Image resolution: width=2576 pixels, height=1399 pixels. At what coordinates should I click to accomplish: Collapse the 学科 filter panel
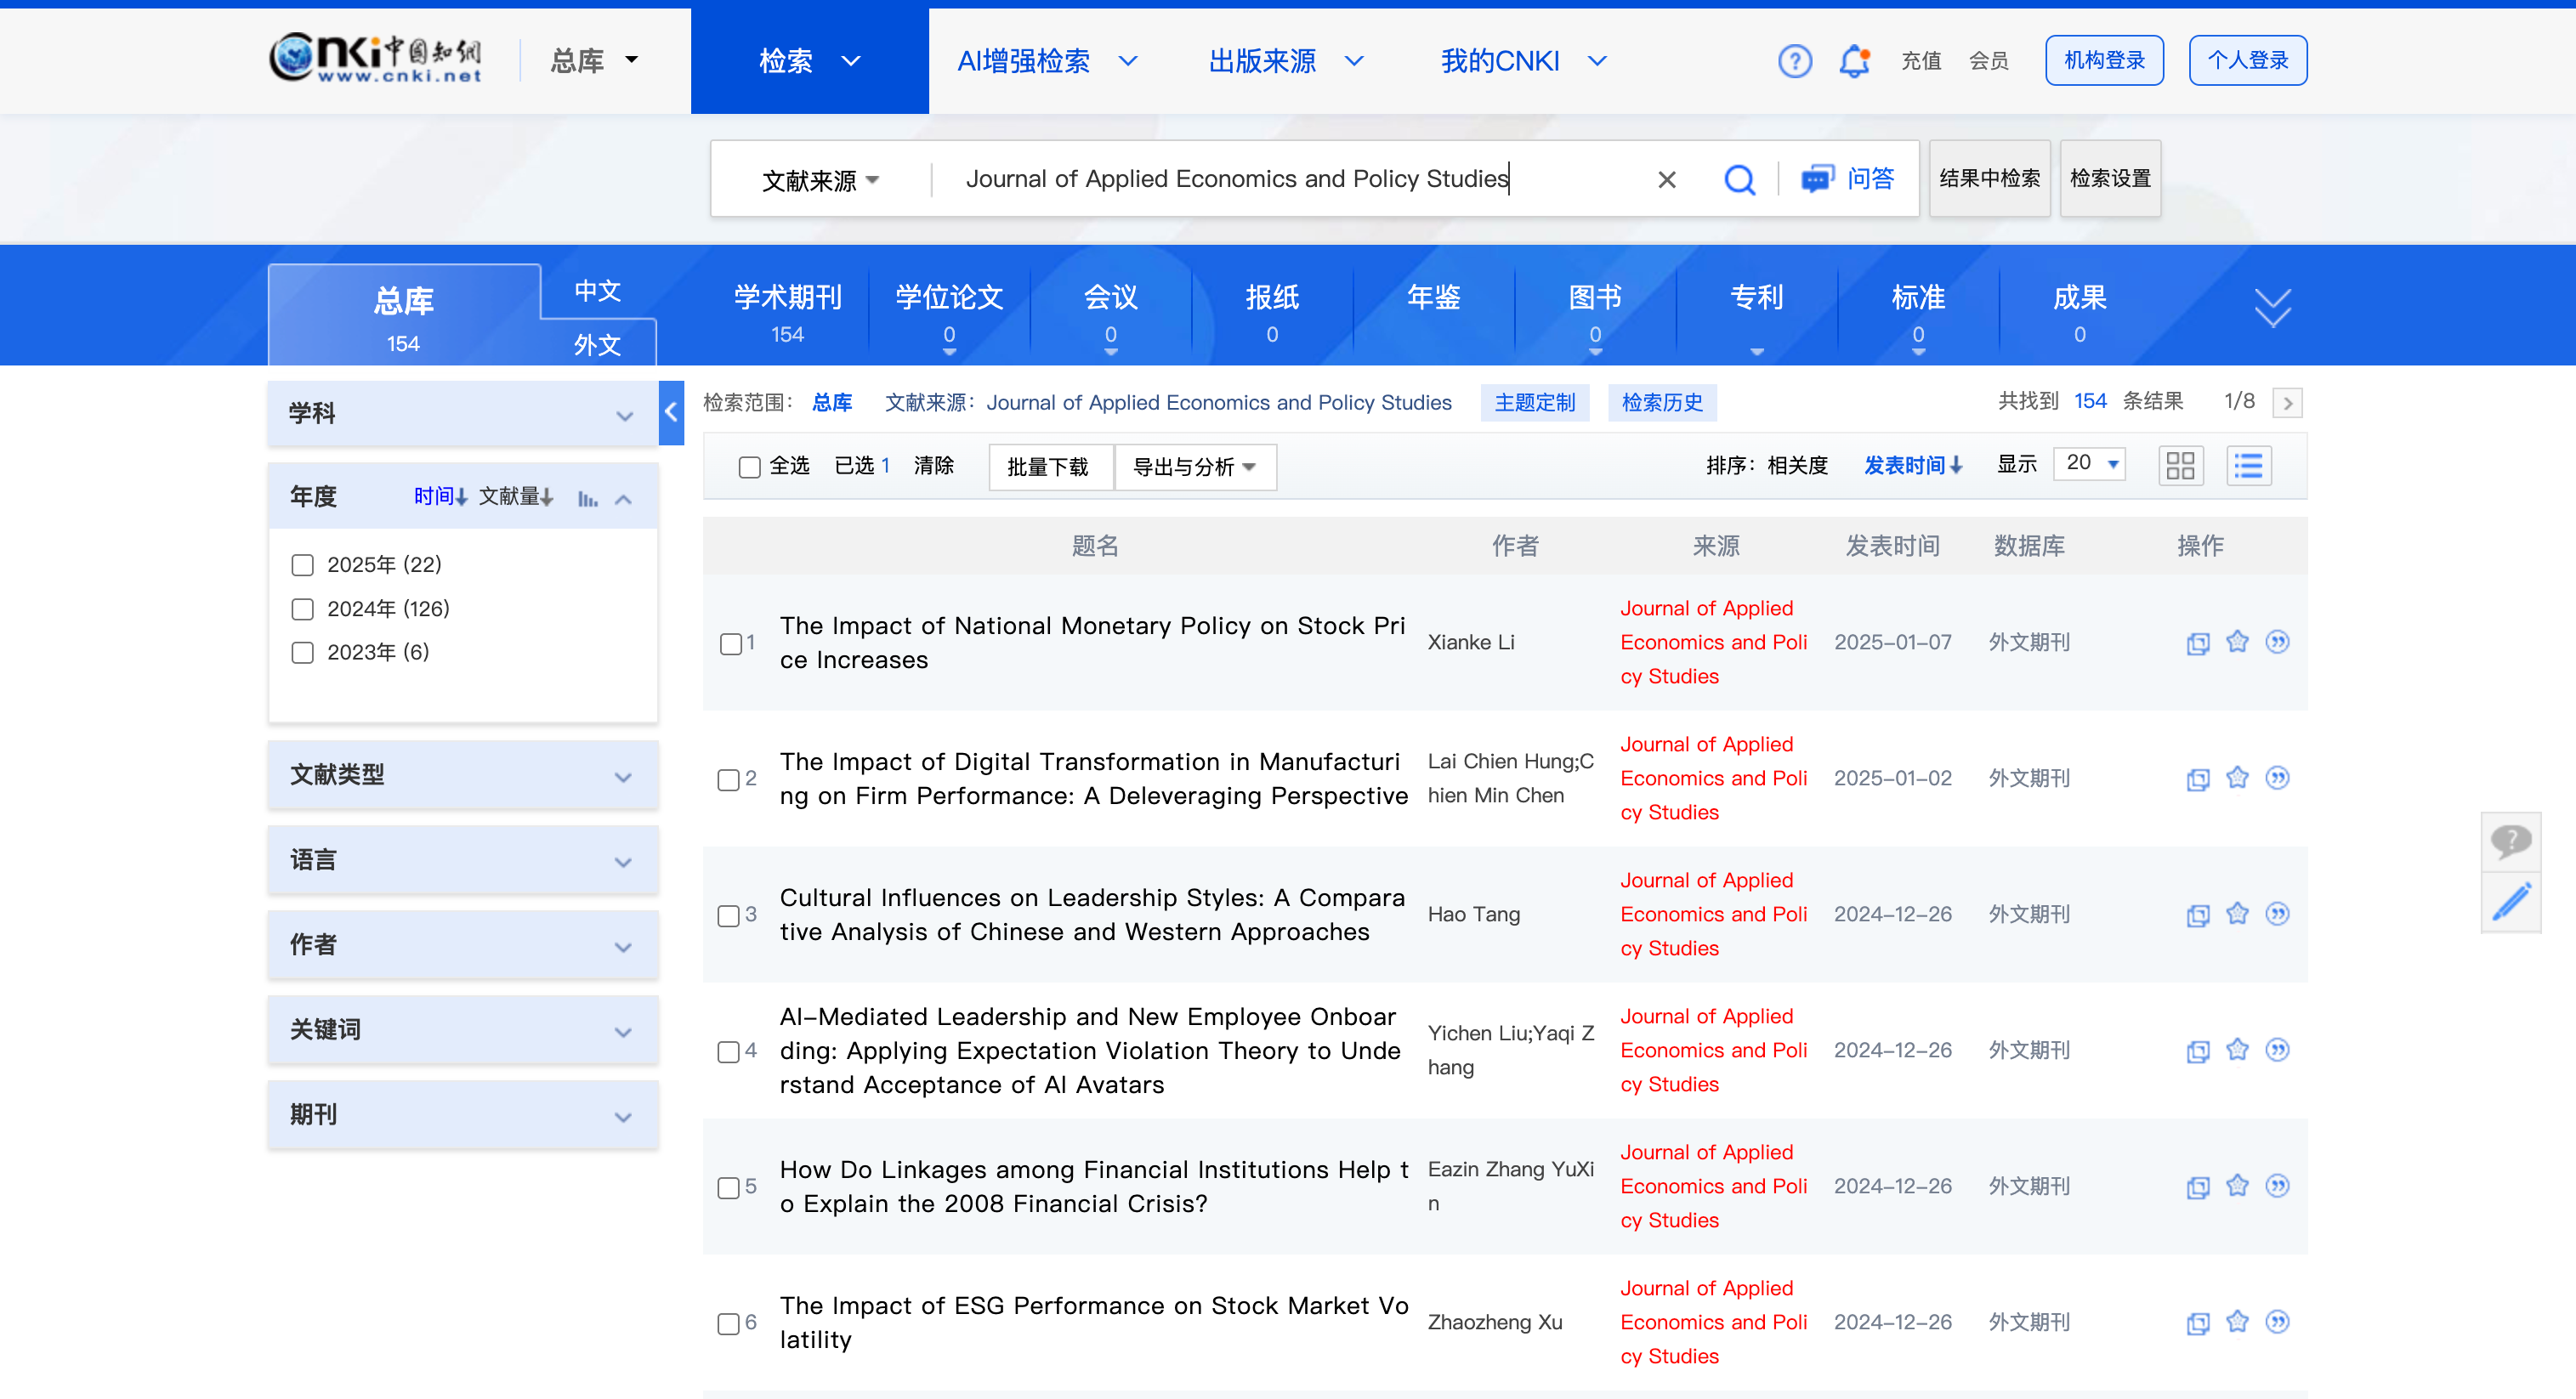(625, 414)
